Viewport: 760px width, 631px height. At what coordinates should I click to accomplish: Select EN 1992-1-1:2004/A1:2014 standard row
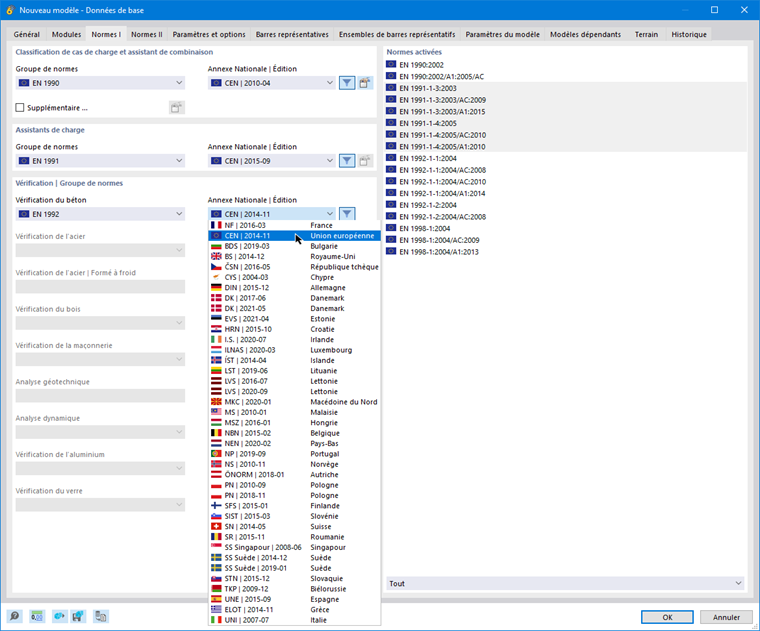(565, 193)
